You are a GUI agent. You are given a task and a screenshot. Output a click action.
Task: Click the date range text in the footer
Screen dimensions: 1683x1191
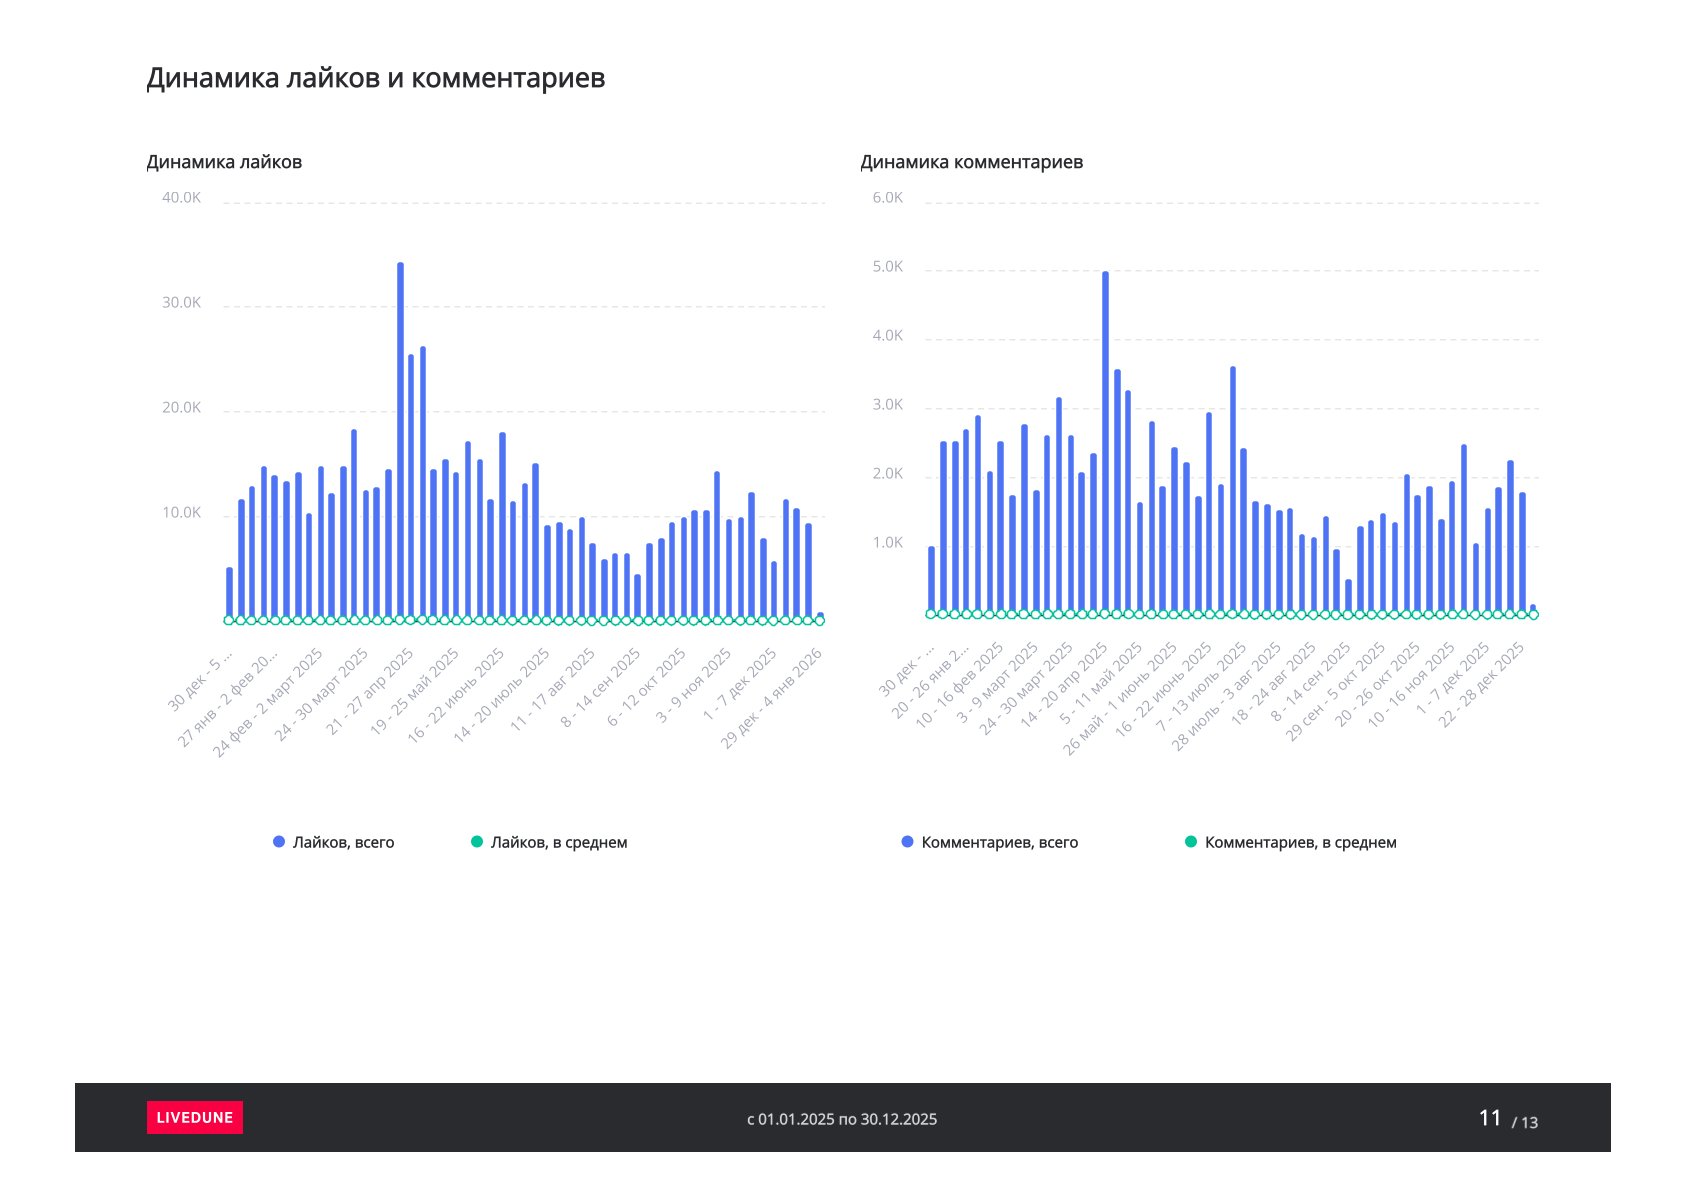click(x=842, y=1119)
